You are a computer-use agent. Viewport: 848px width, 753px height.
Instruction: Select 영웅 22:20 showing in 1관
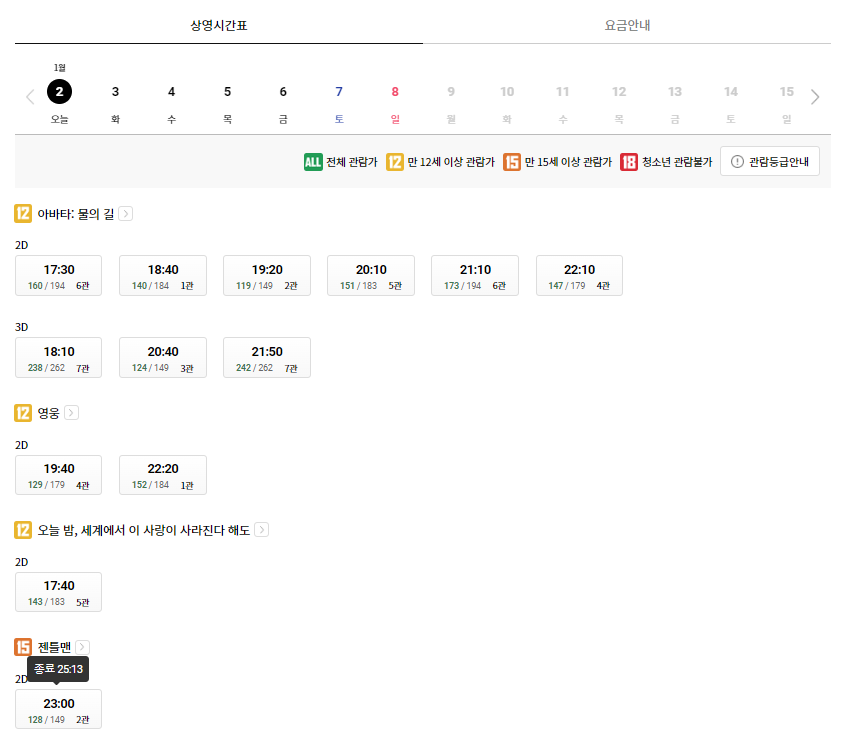[x=163, y=475]
